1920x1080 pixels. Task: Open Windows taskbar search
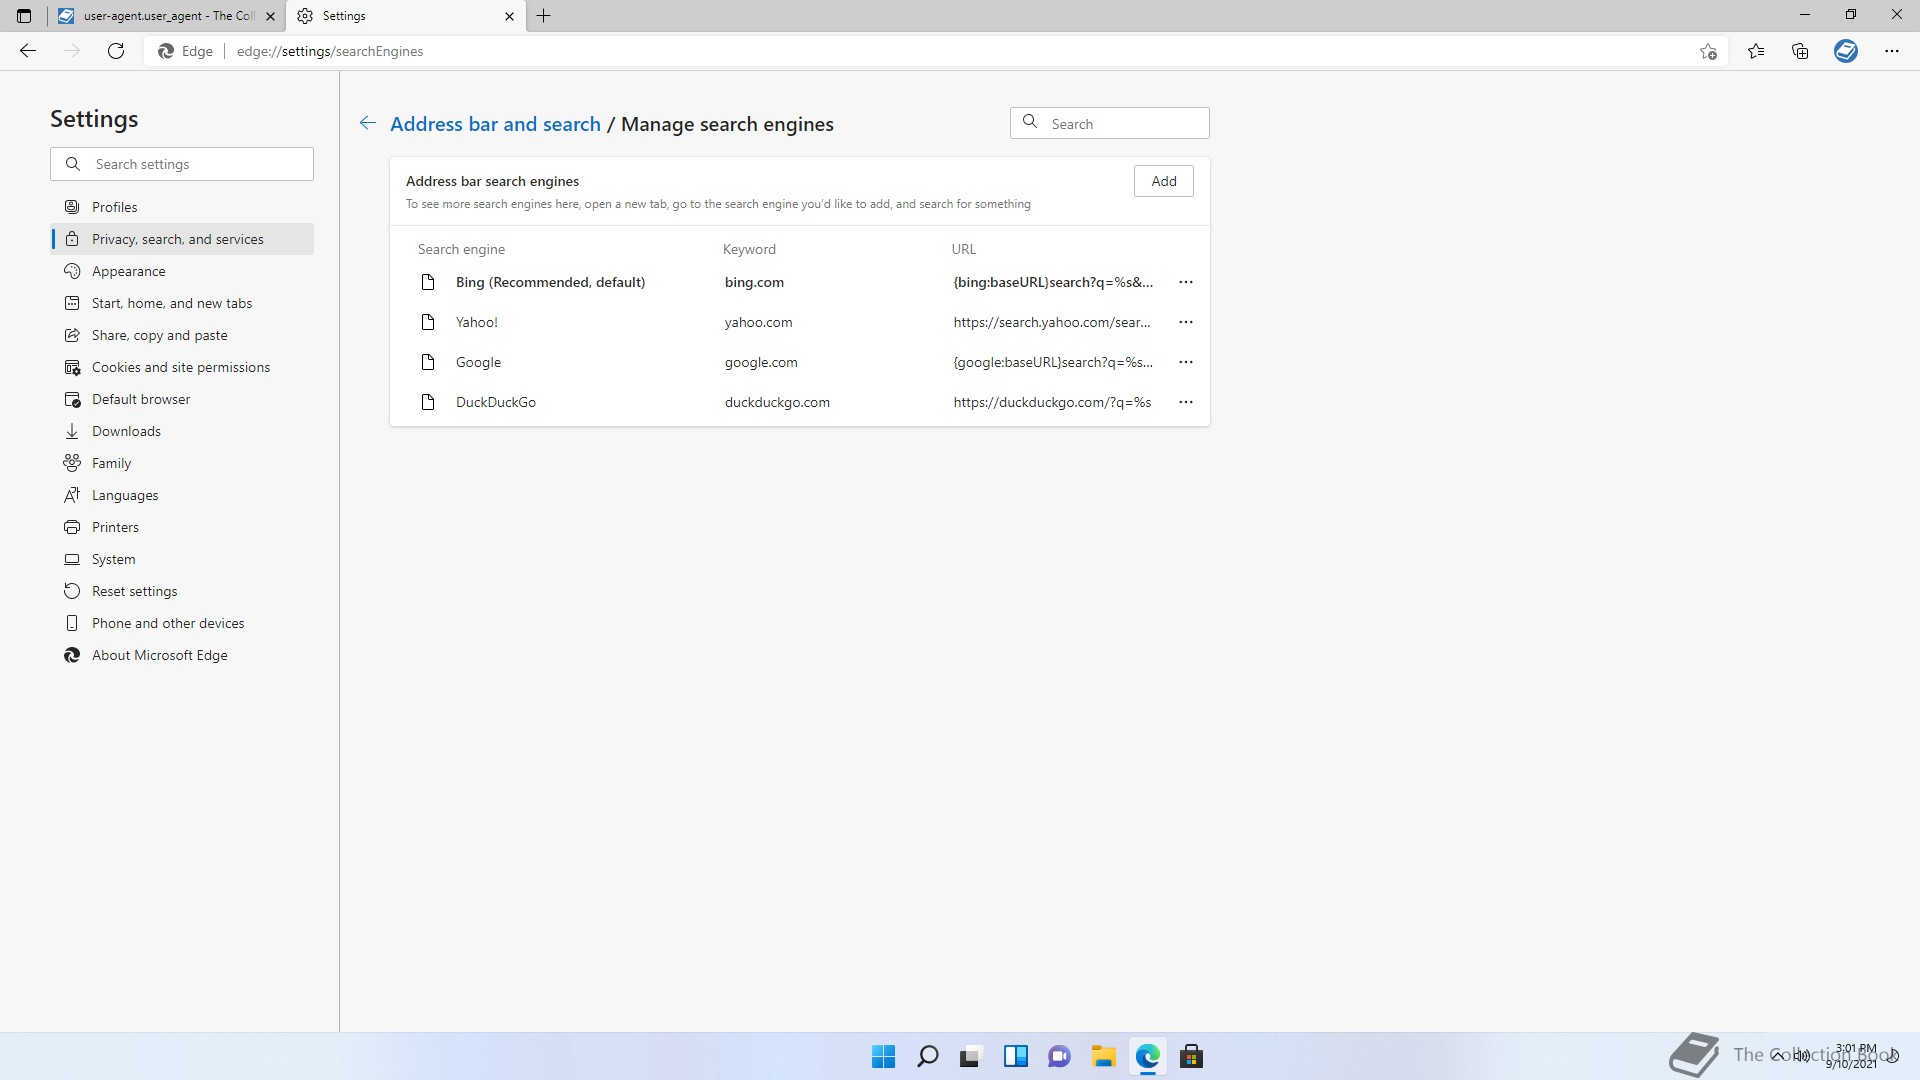click(928, 1056)
